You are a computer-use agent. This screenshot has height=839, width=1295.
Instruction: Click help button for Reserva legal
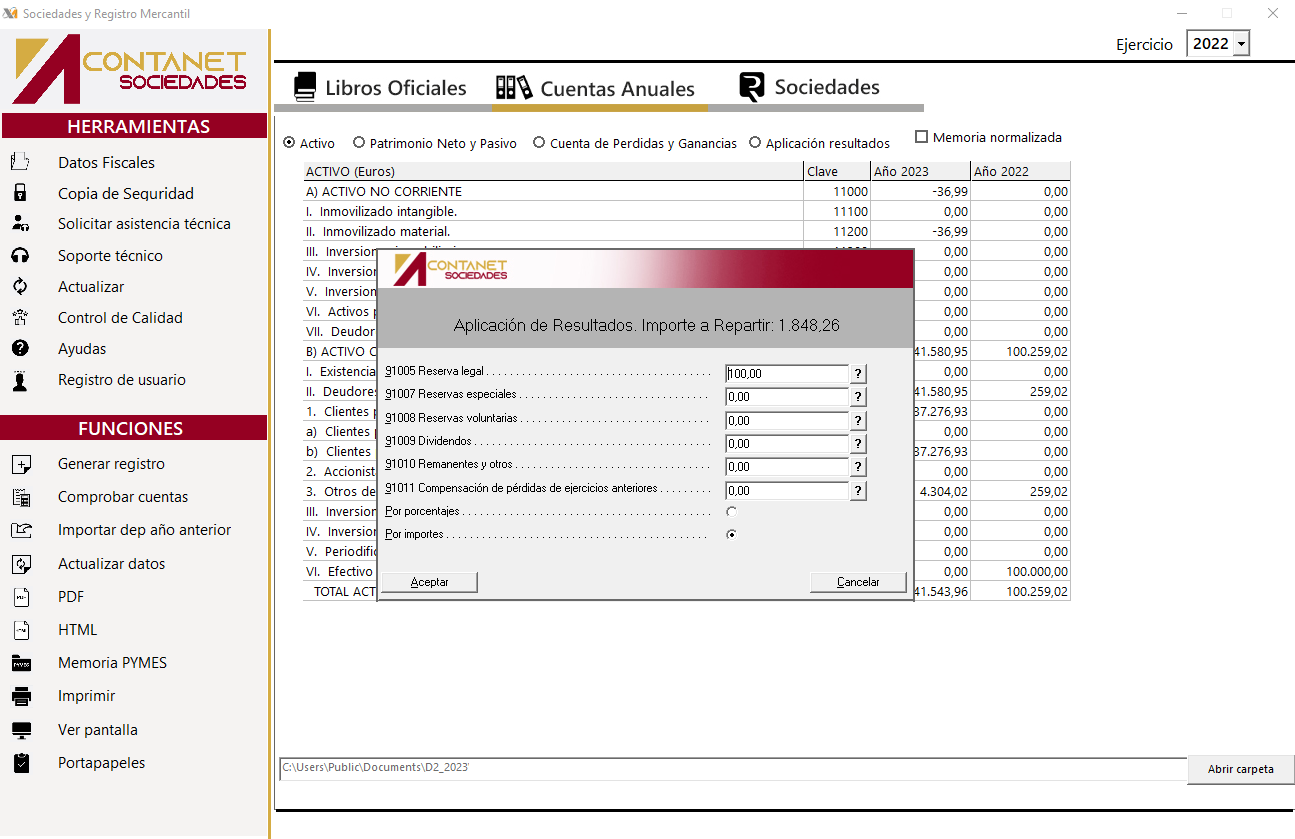[x=858, y=373]
